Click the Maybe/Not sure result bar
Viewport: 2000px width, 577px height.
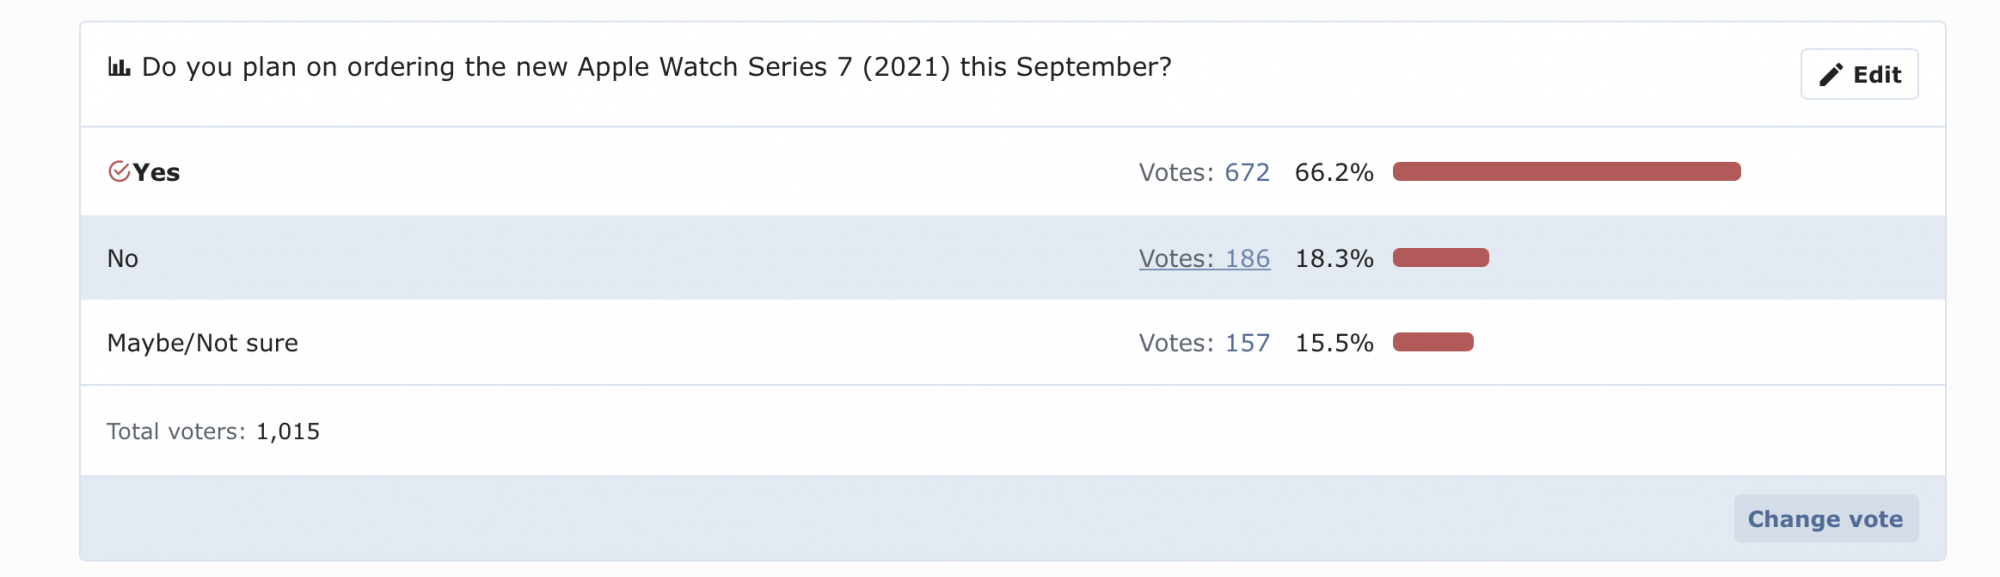coord(1433,342)
